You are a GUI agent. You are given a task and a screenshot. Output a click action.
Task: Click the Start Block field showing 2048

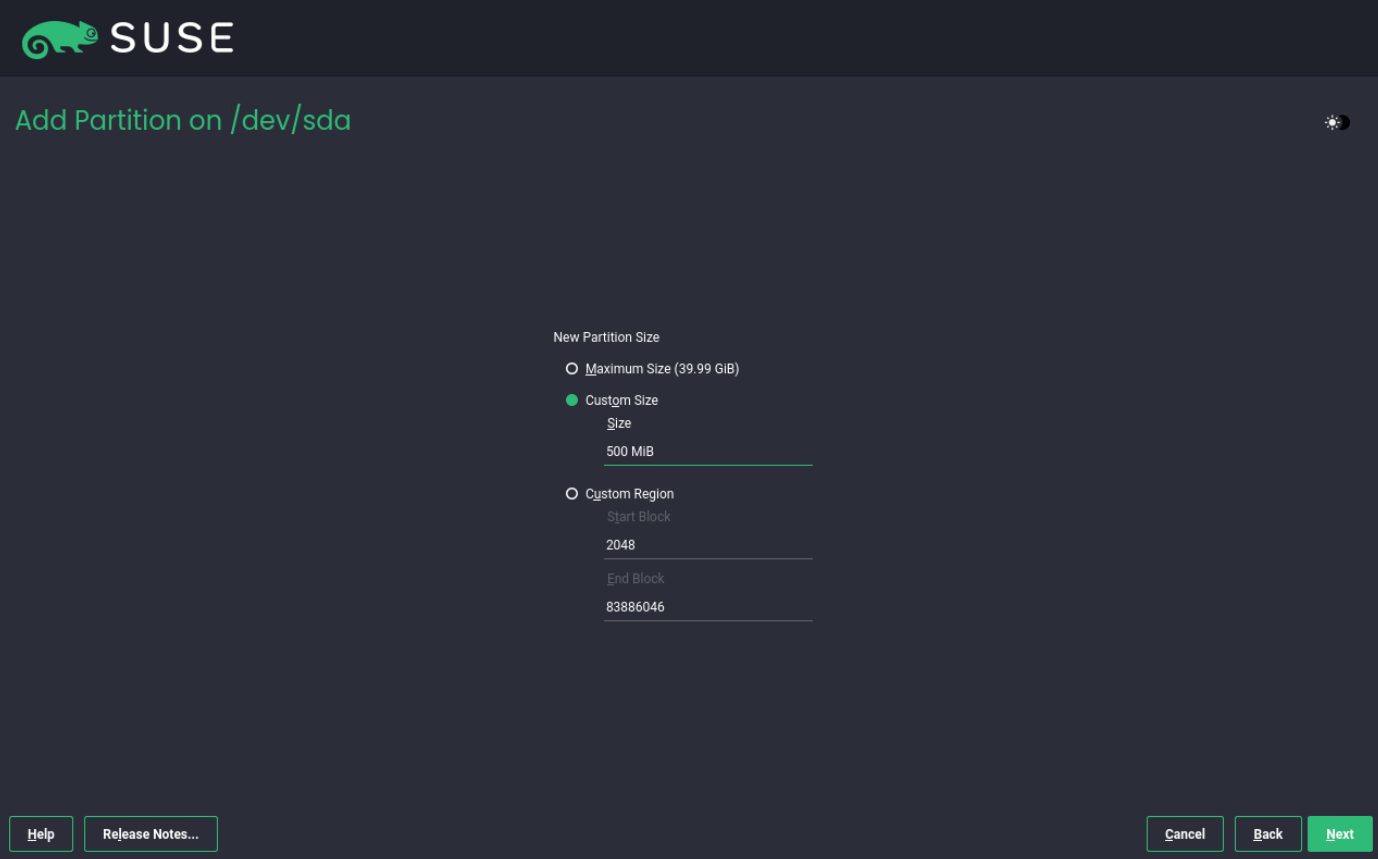(708, 545)
